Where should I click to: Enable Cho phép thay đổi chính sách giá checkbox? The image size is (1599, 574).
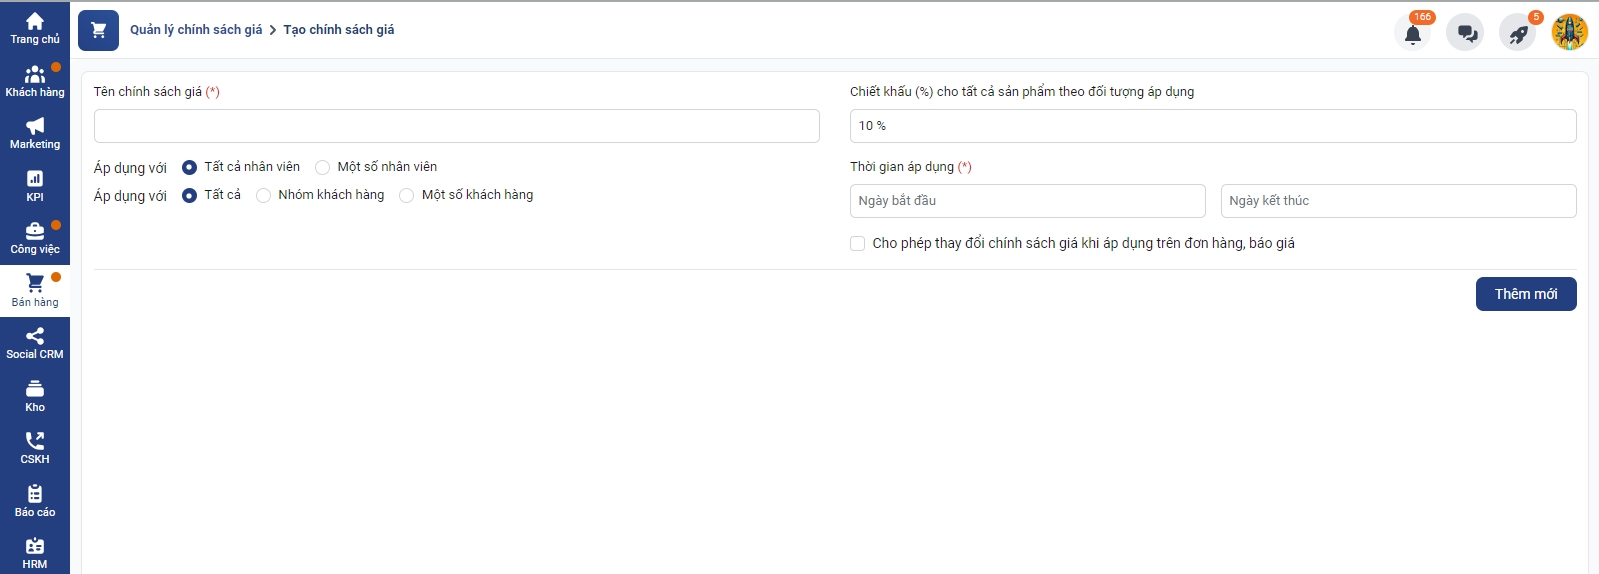[857, 243]
